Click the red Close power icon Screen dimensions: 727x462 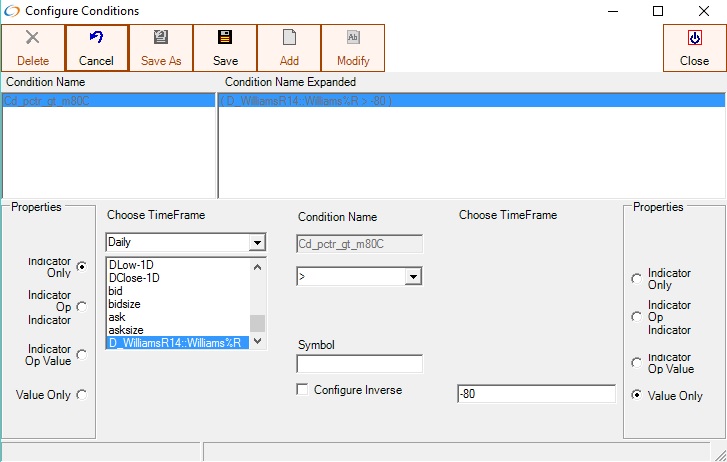pyautogui.click(x=694, y=38)
